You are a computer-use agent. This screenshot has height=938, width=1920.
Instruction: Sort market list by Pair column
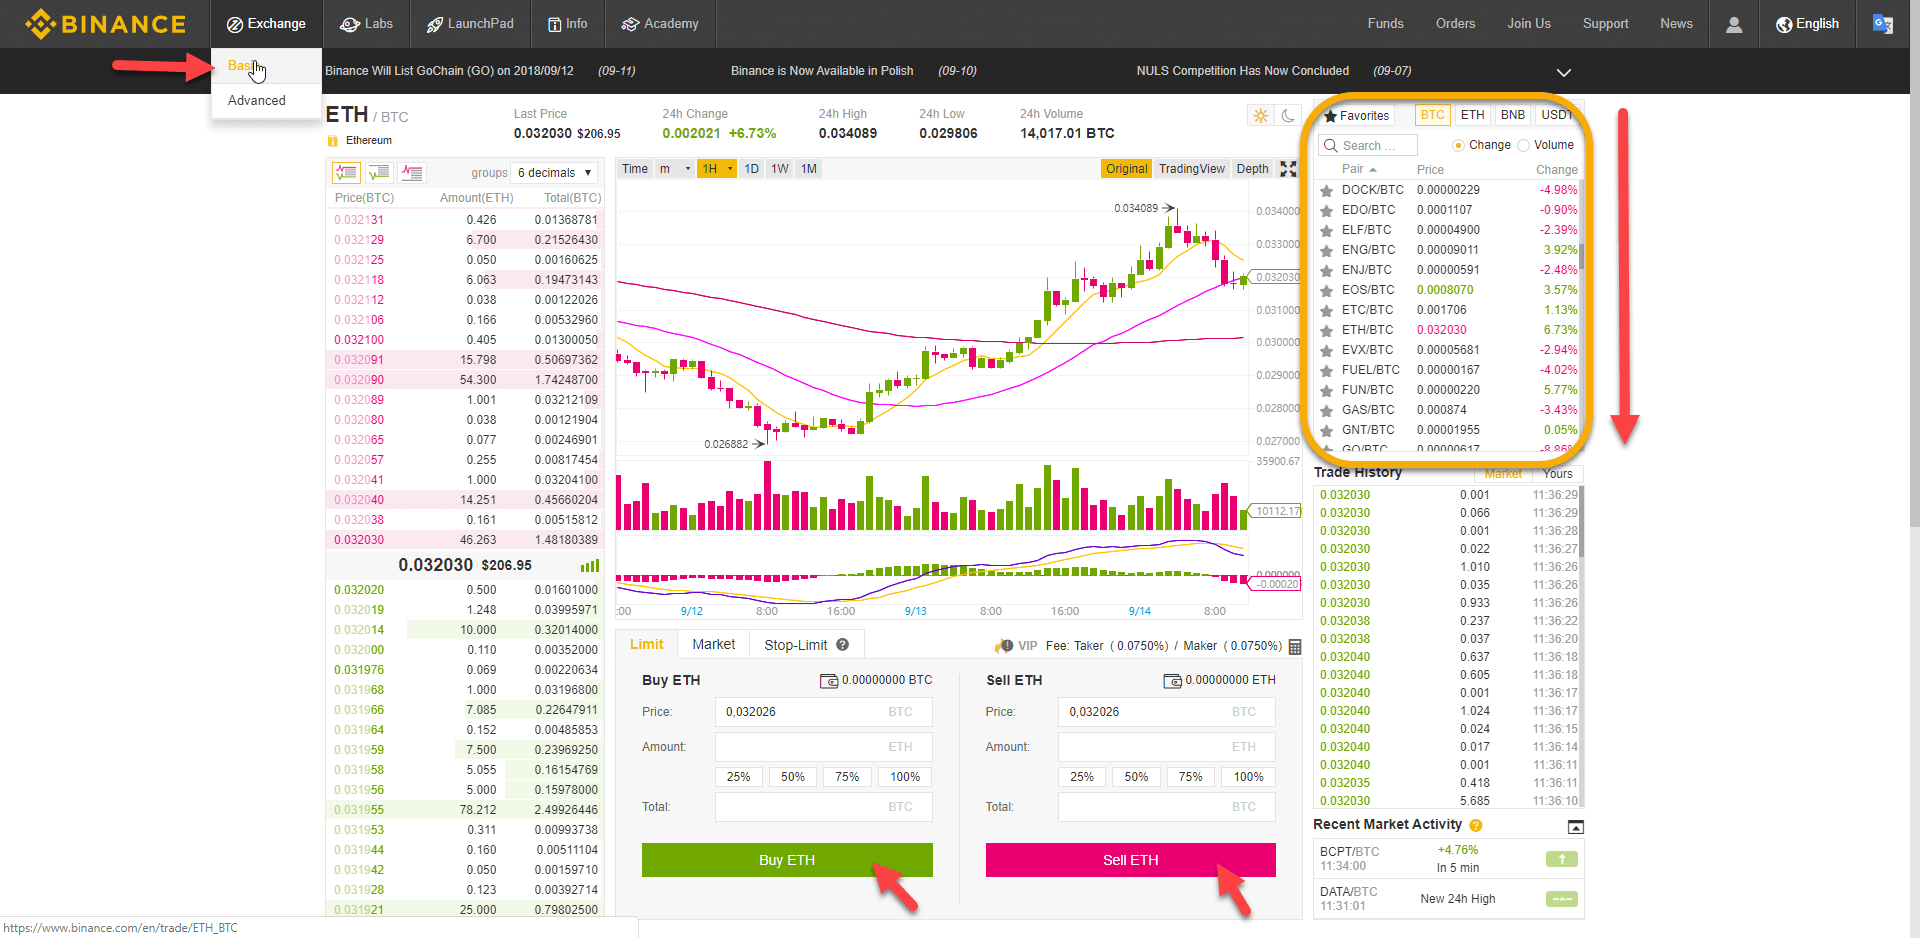coord(1359,169)
